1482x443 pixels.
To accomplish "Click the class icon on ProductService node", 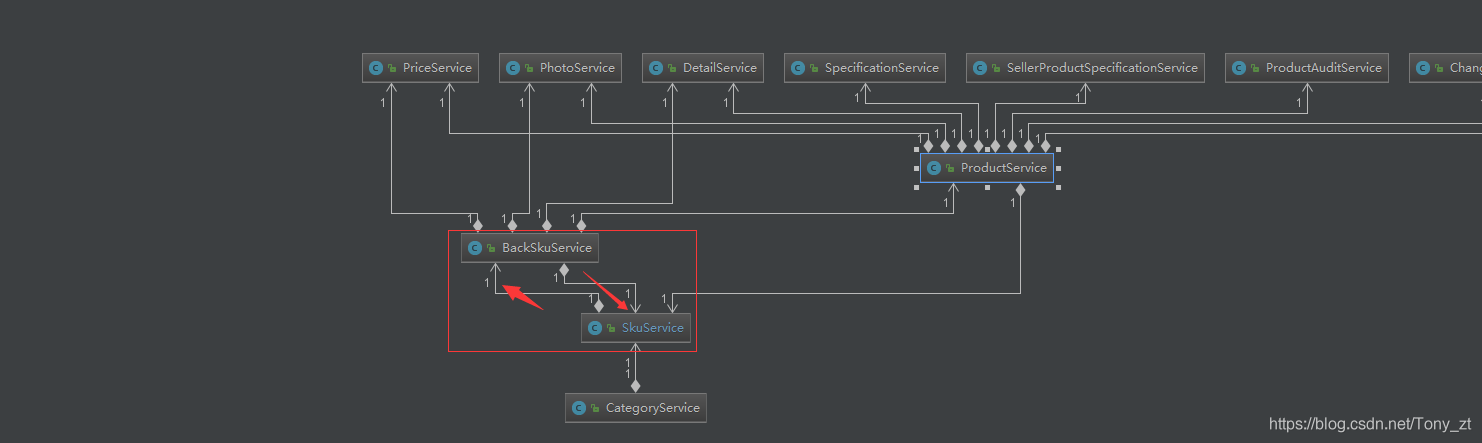I will click(934, 168).
